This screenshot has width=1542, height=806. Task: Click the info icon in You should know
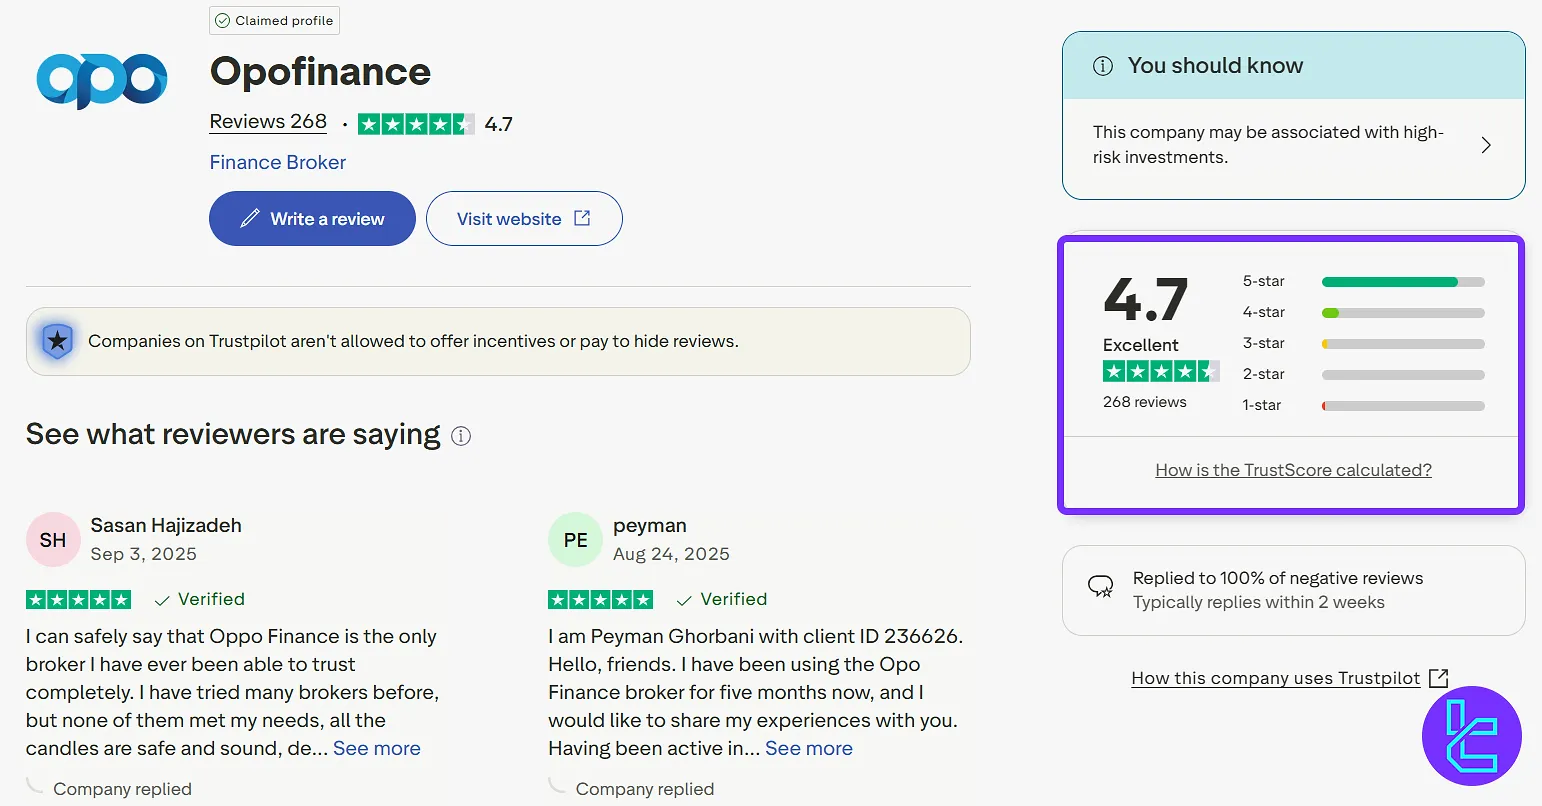pyautogui.click(x=1103, y=66)
